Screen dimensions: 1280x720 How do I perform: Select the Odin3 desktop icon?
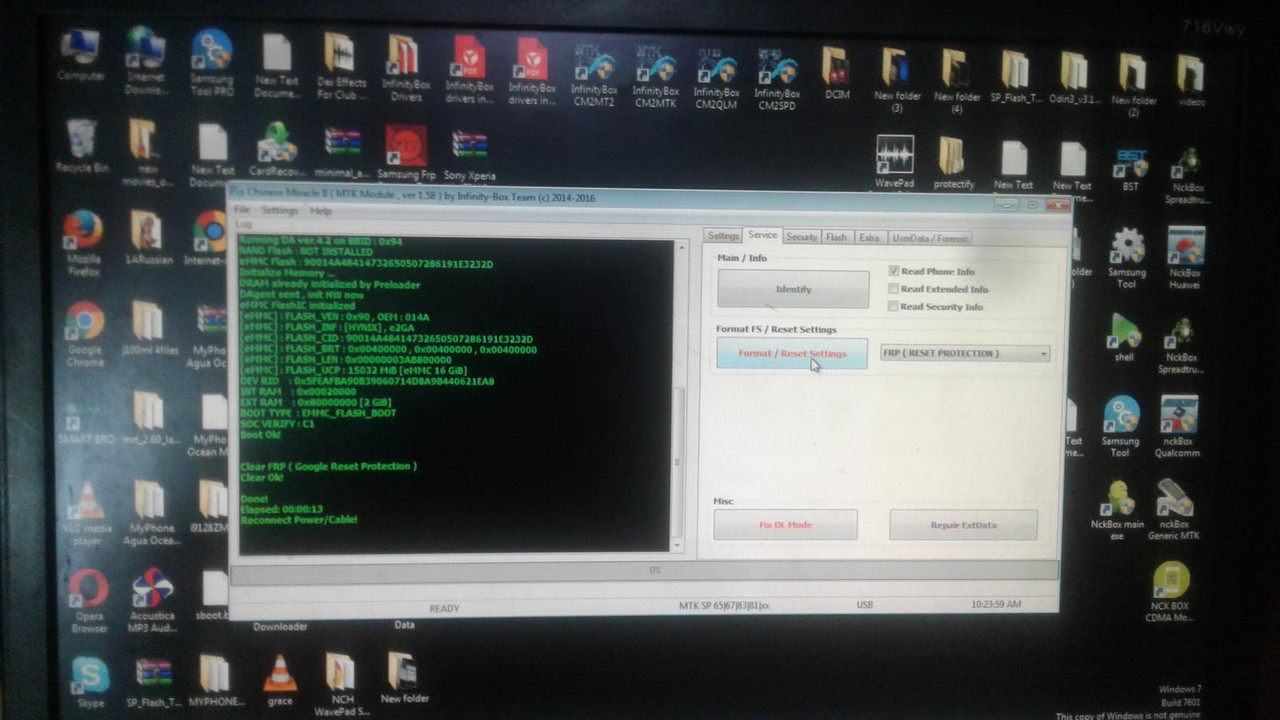(1073, 78)
